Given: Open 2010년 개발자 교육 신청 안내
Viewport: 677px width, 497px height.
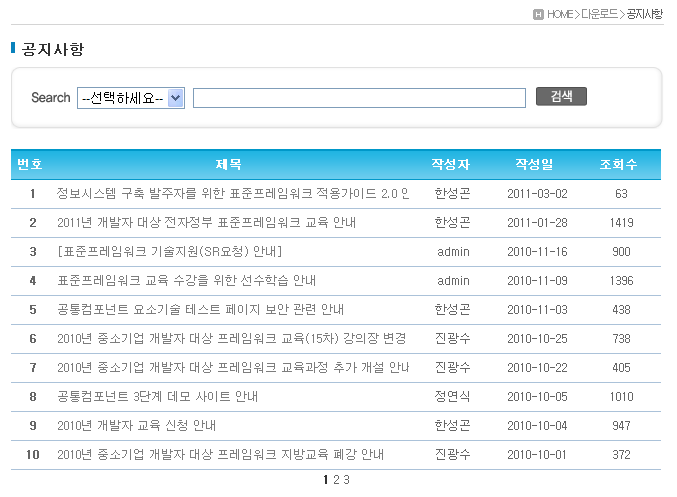Looking at the screenshot, I should click(x=141, y=426).
